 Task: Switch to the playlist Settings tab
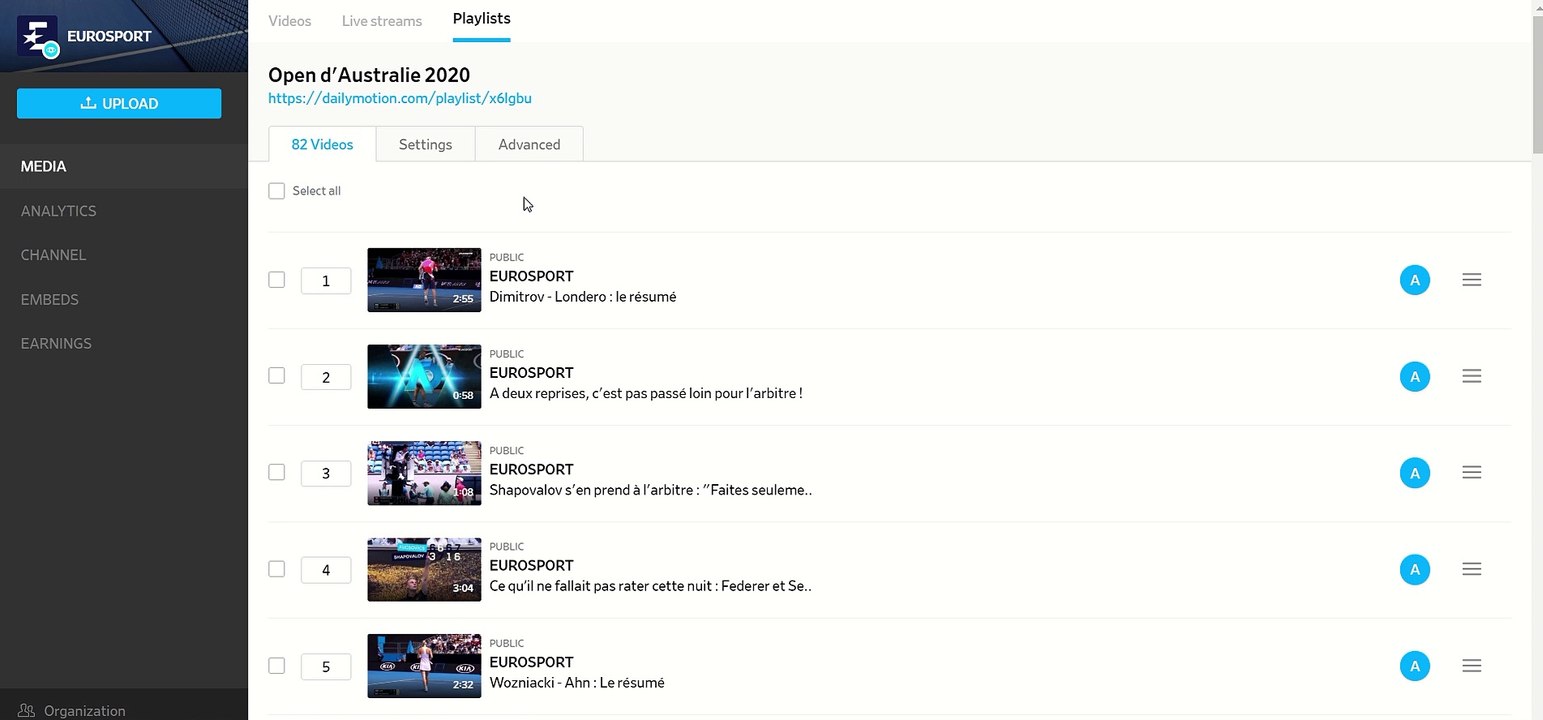pos(425,144)
